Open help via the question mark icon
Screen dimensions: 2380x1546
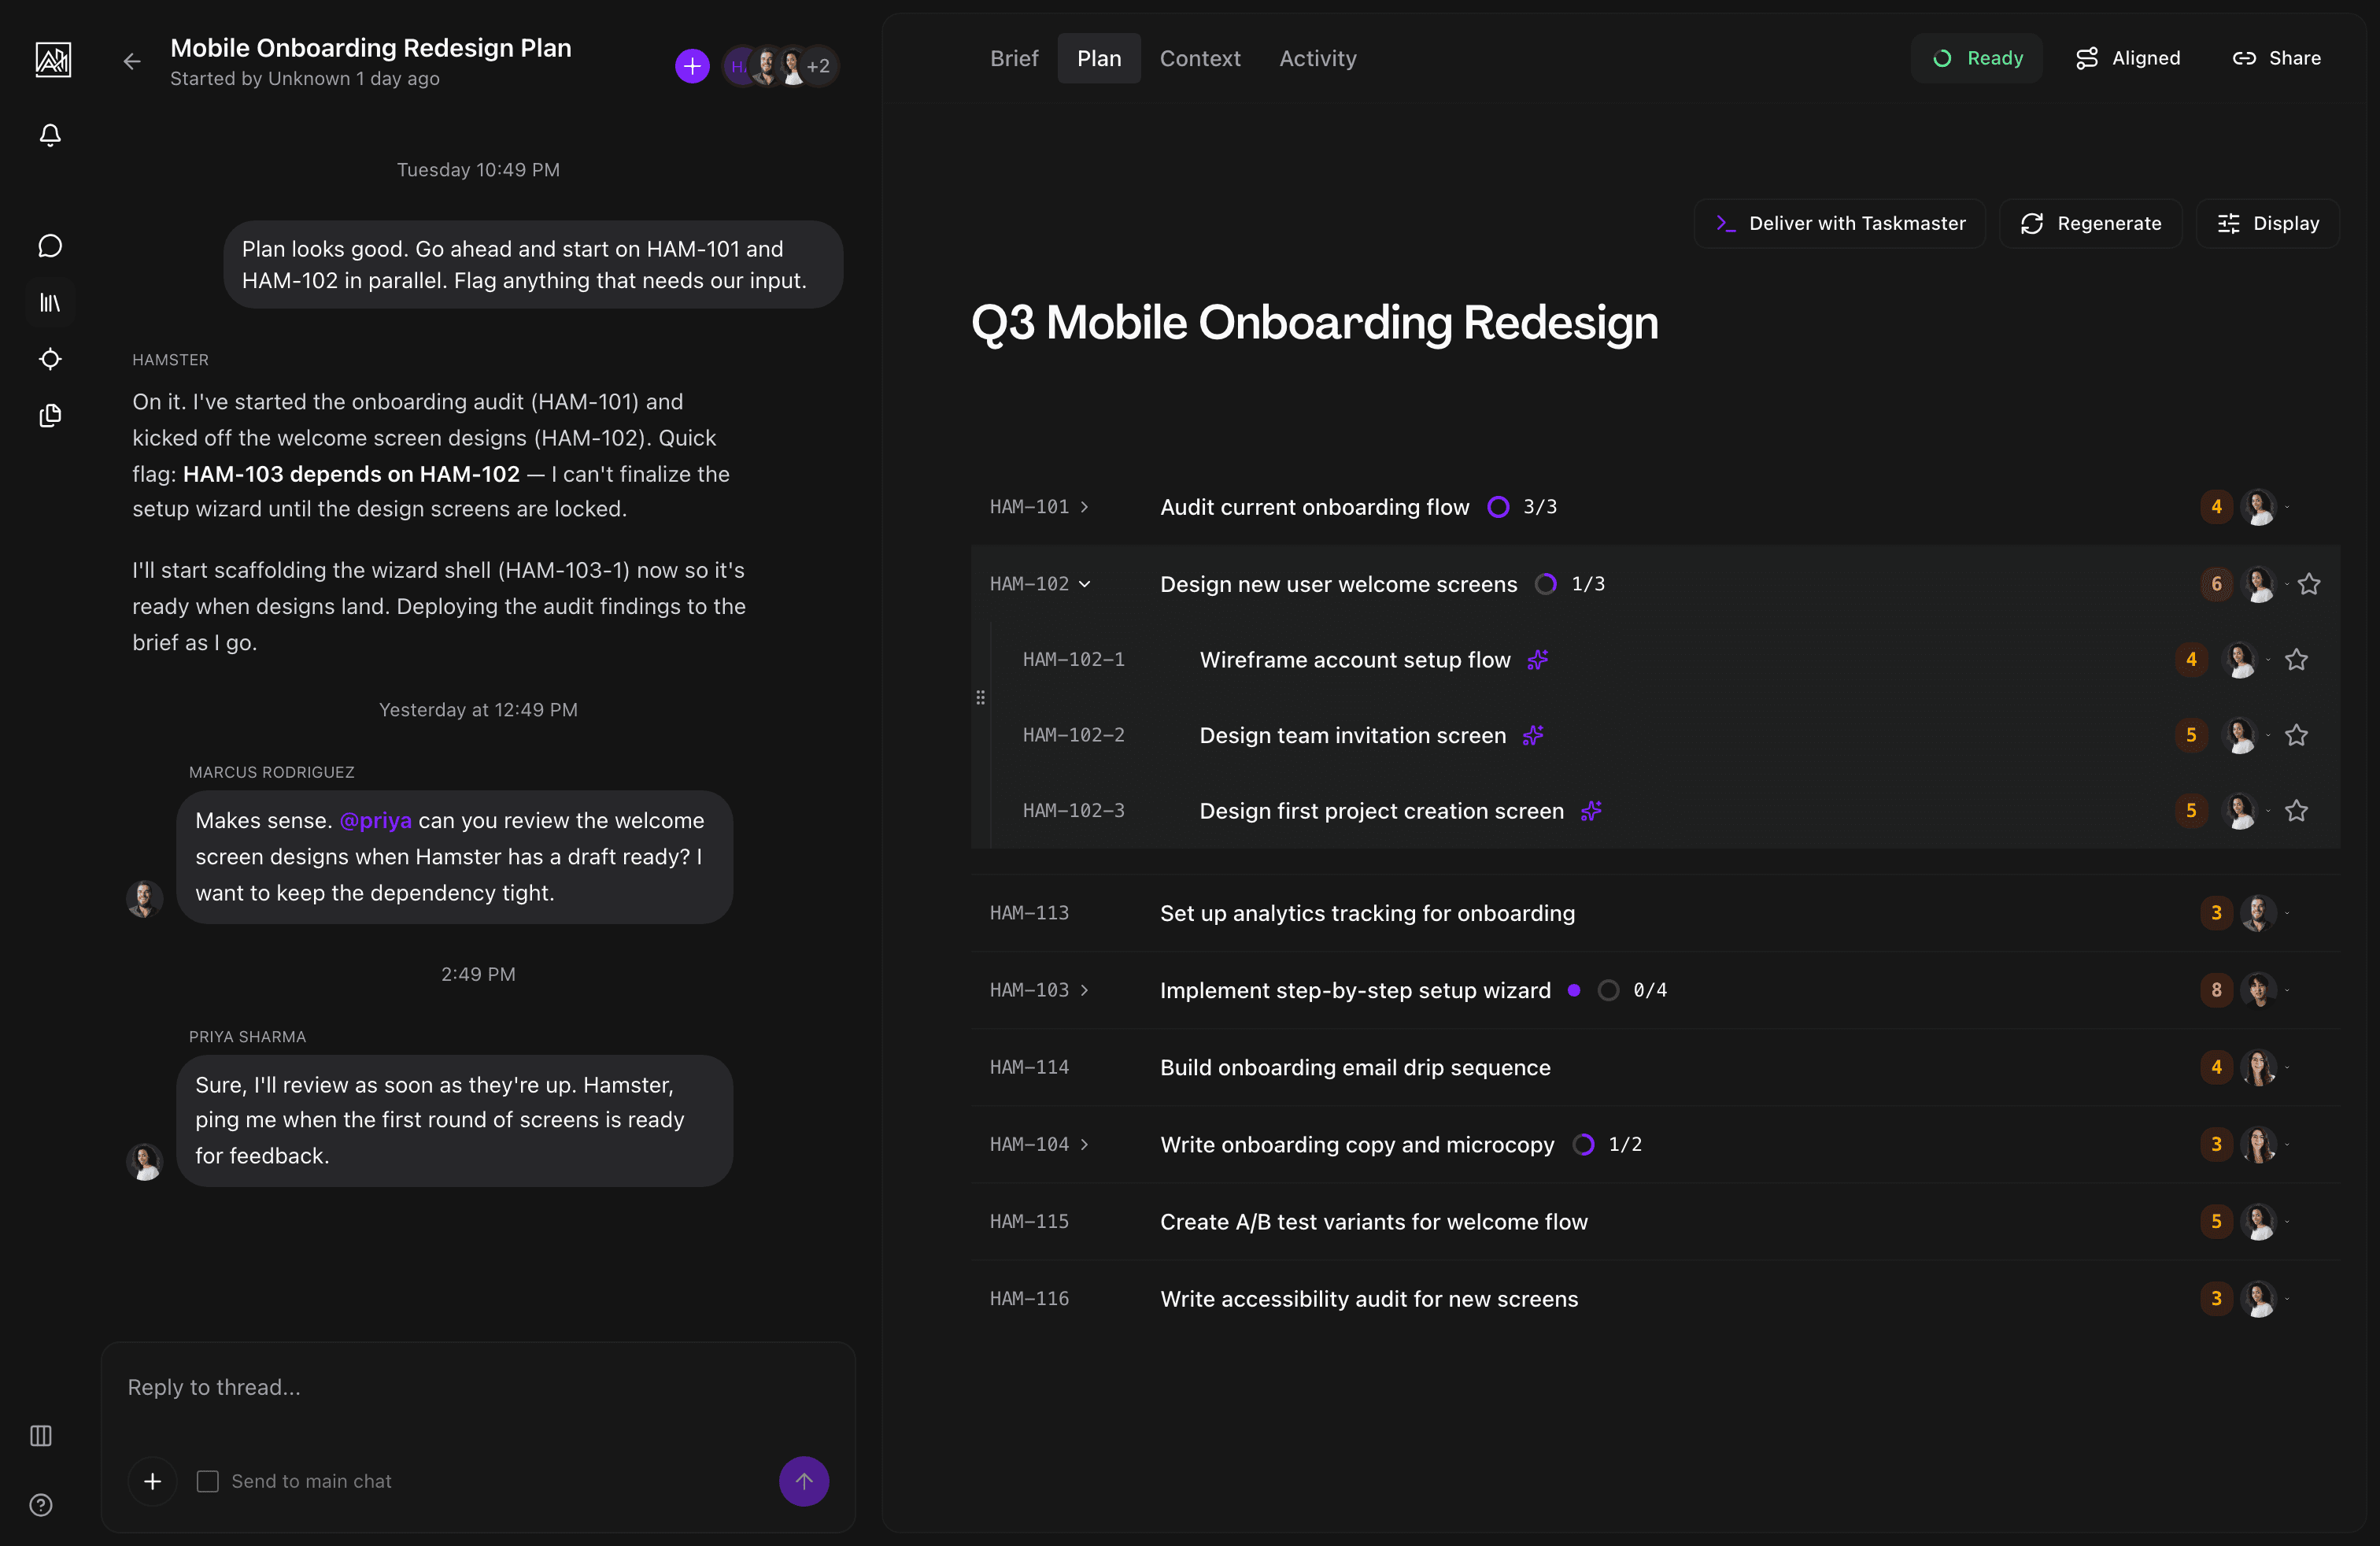tap(40, 1505)
